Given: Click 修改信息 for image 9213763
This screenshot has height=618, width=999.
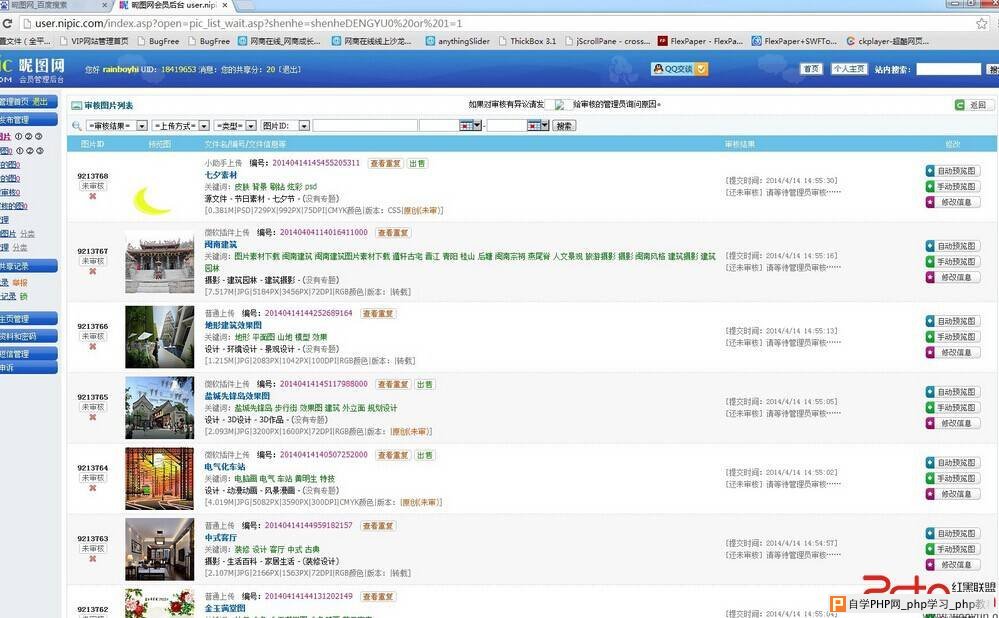Looking at the screenshot, I should (x=952, y=564).
